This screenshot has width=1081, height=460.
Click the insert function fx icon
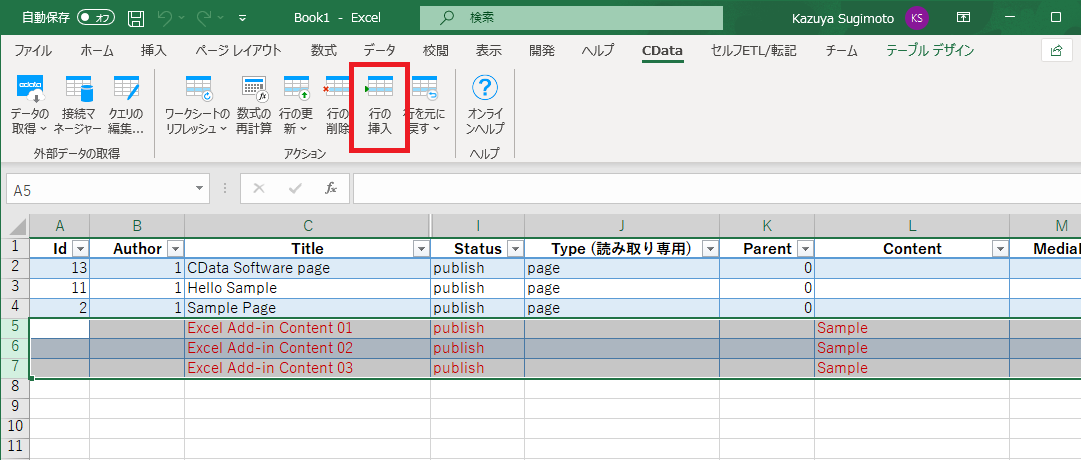pyautogui.click(x=331, y=188)
